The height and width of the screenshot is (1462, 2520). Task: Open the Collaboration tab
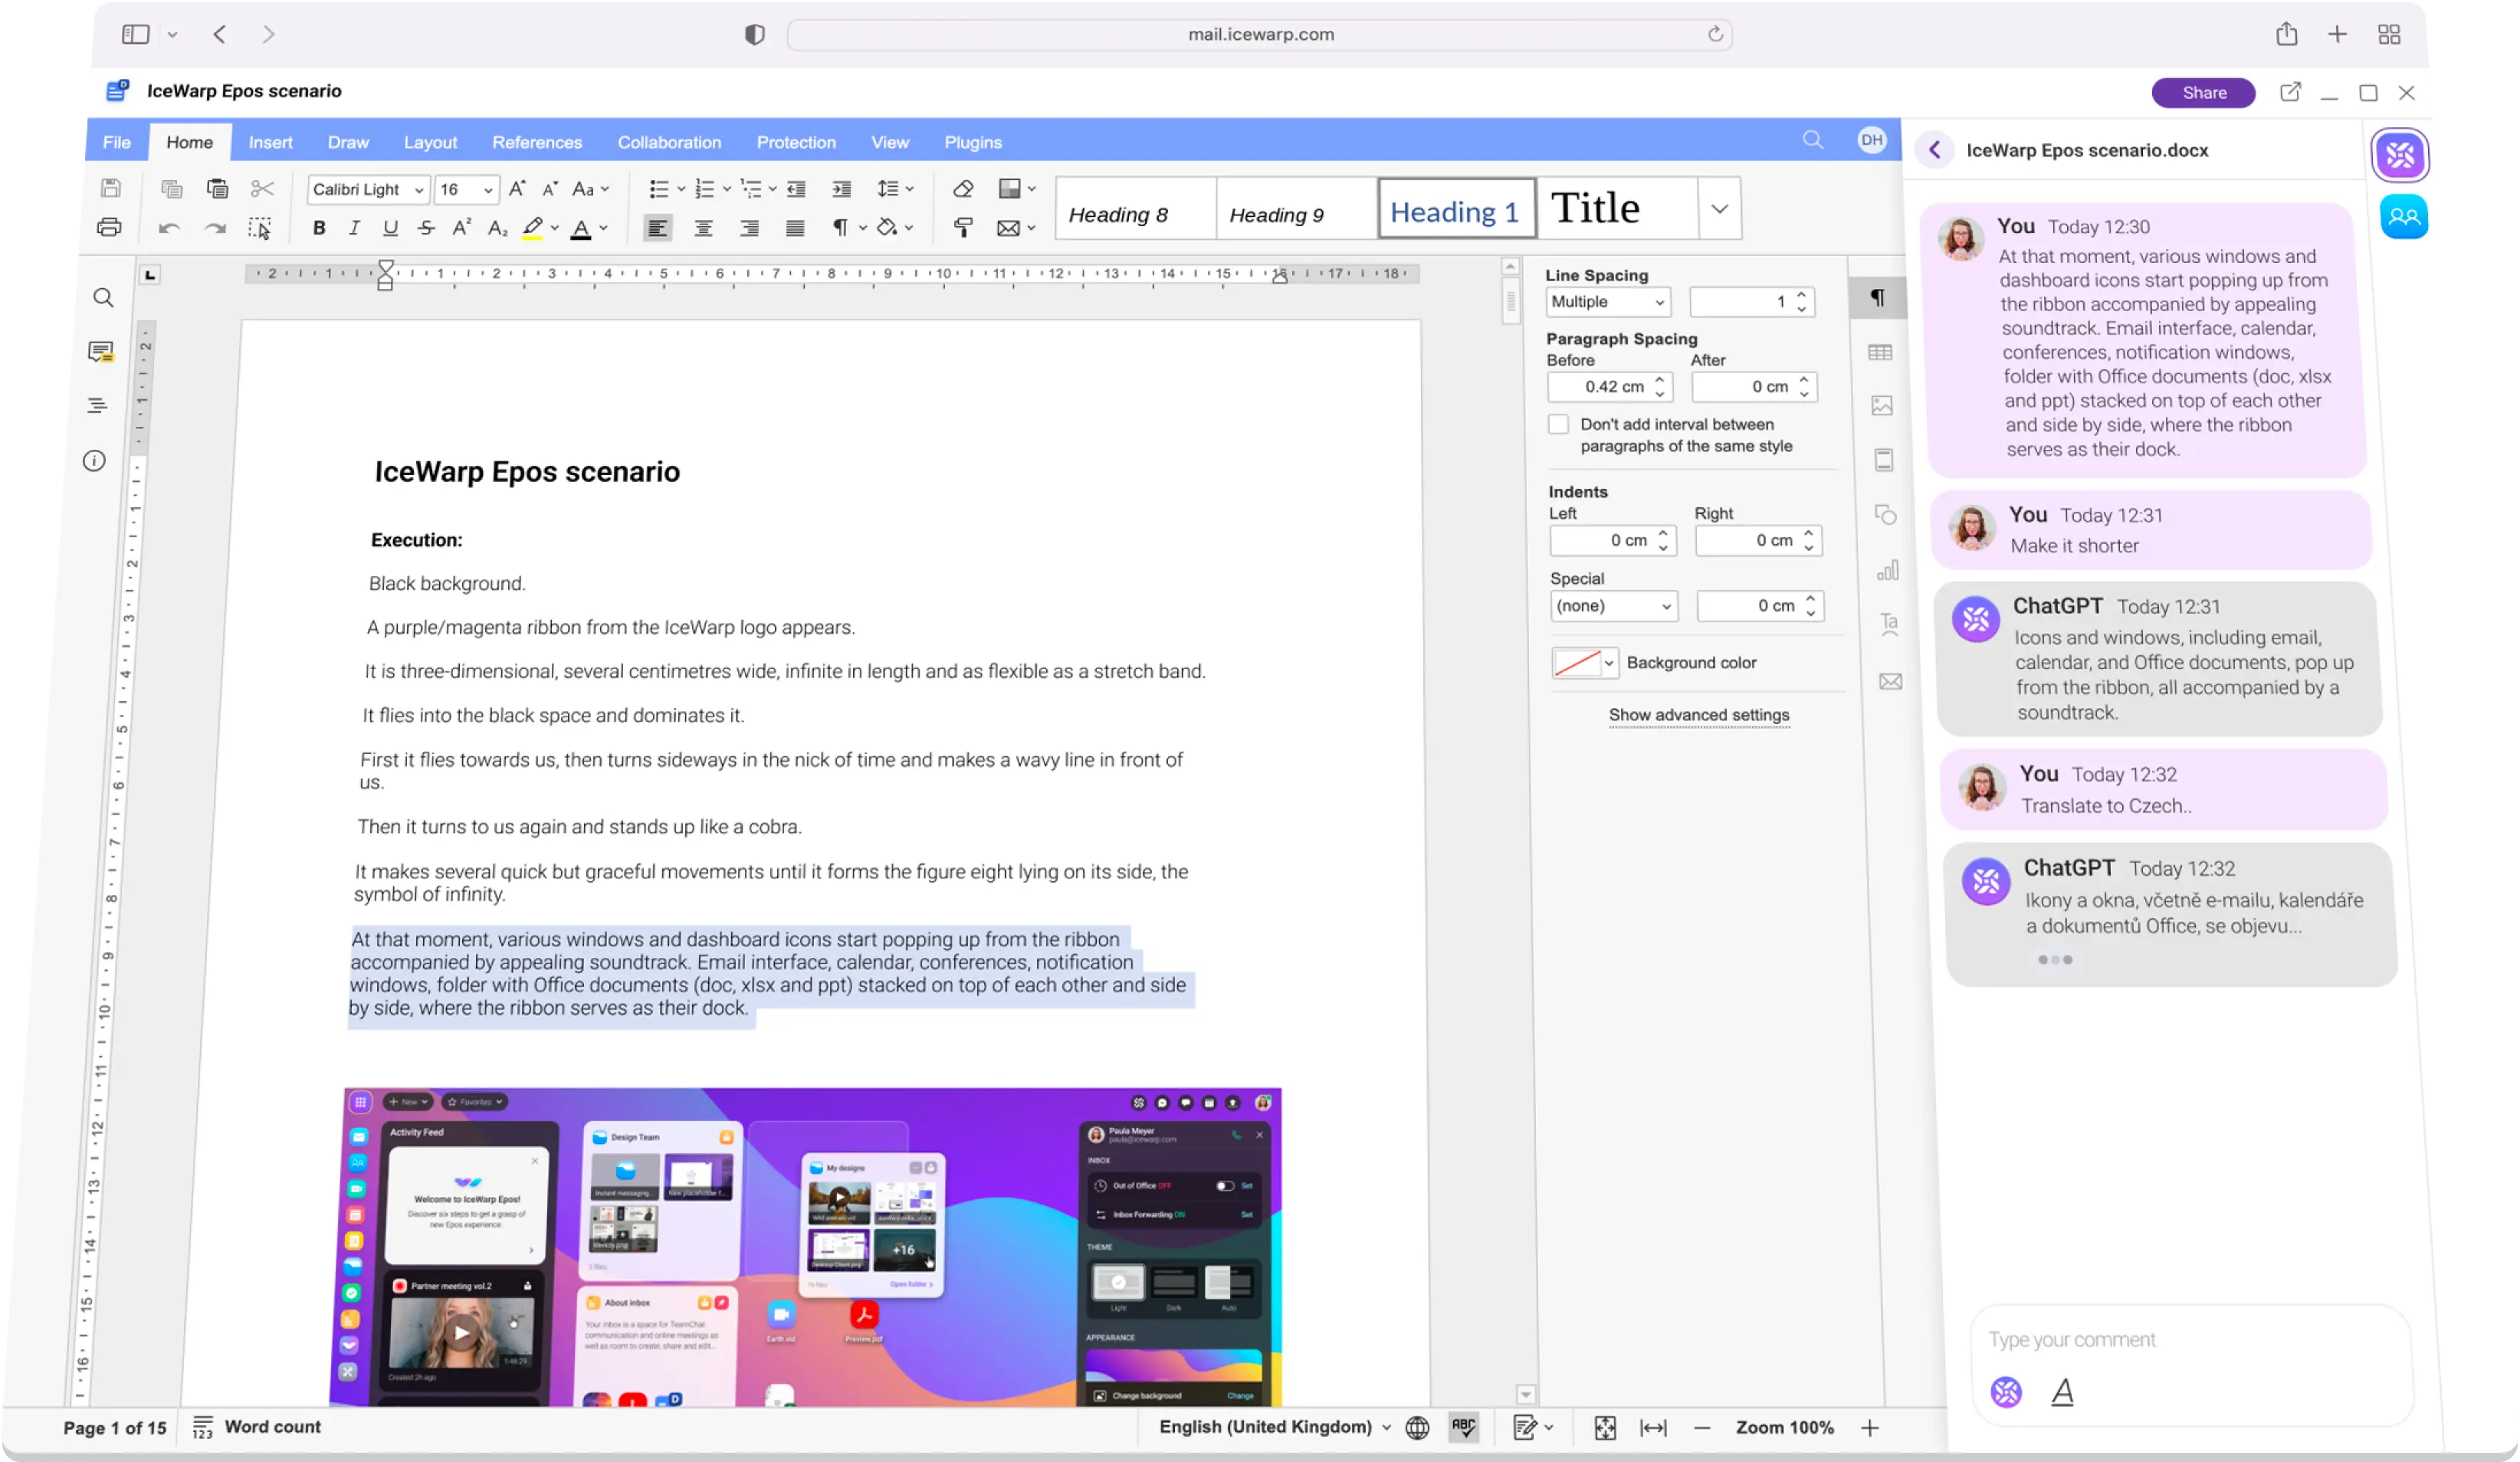tap(668, 142)
